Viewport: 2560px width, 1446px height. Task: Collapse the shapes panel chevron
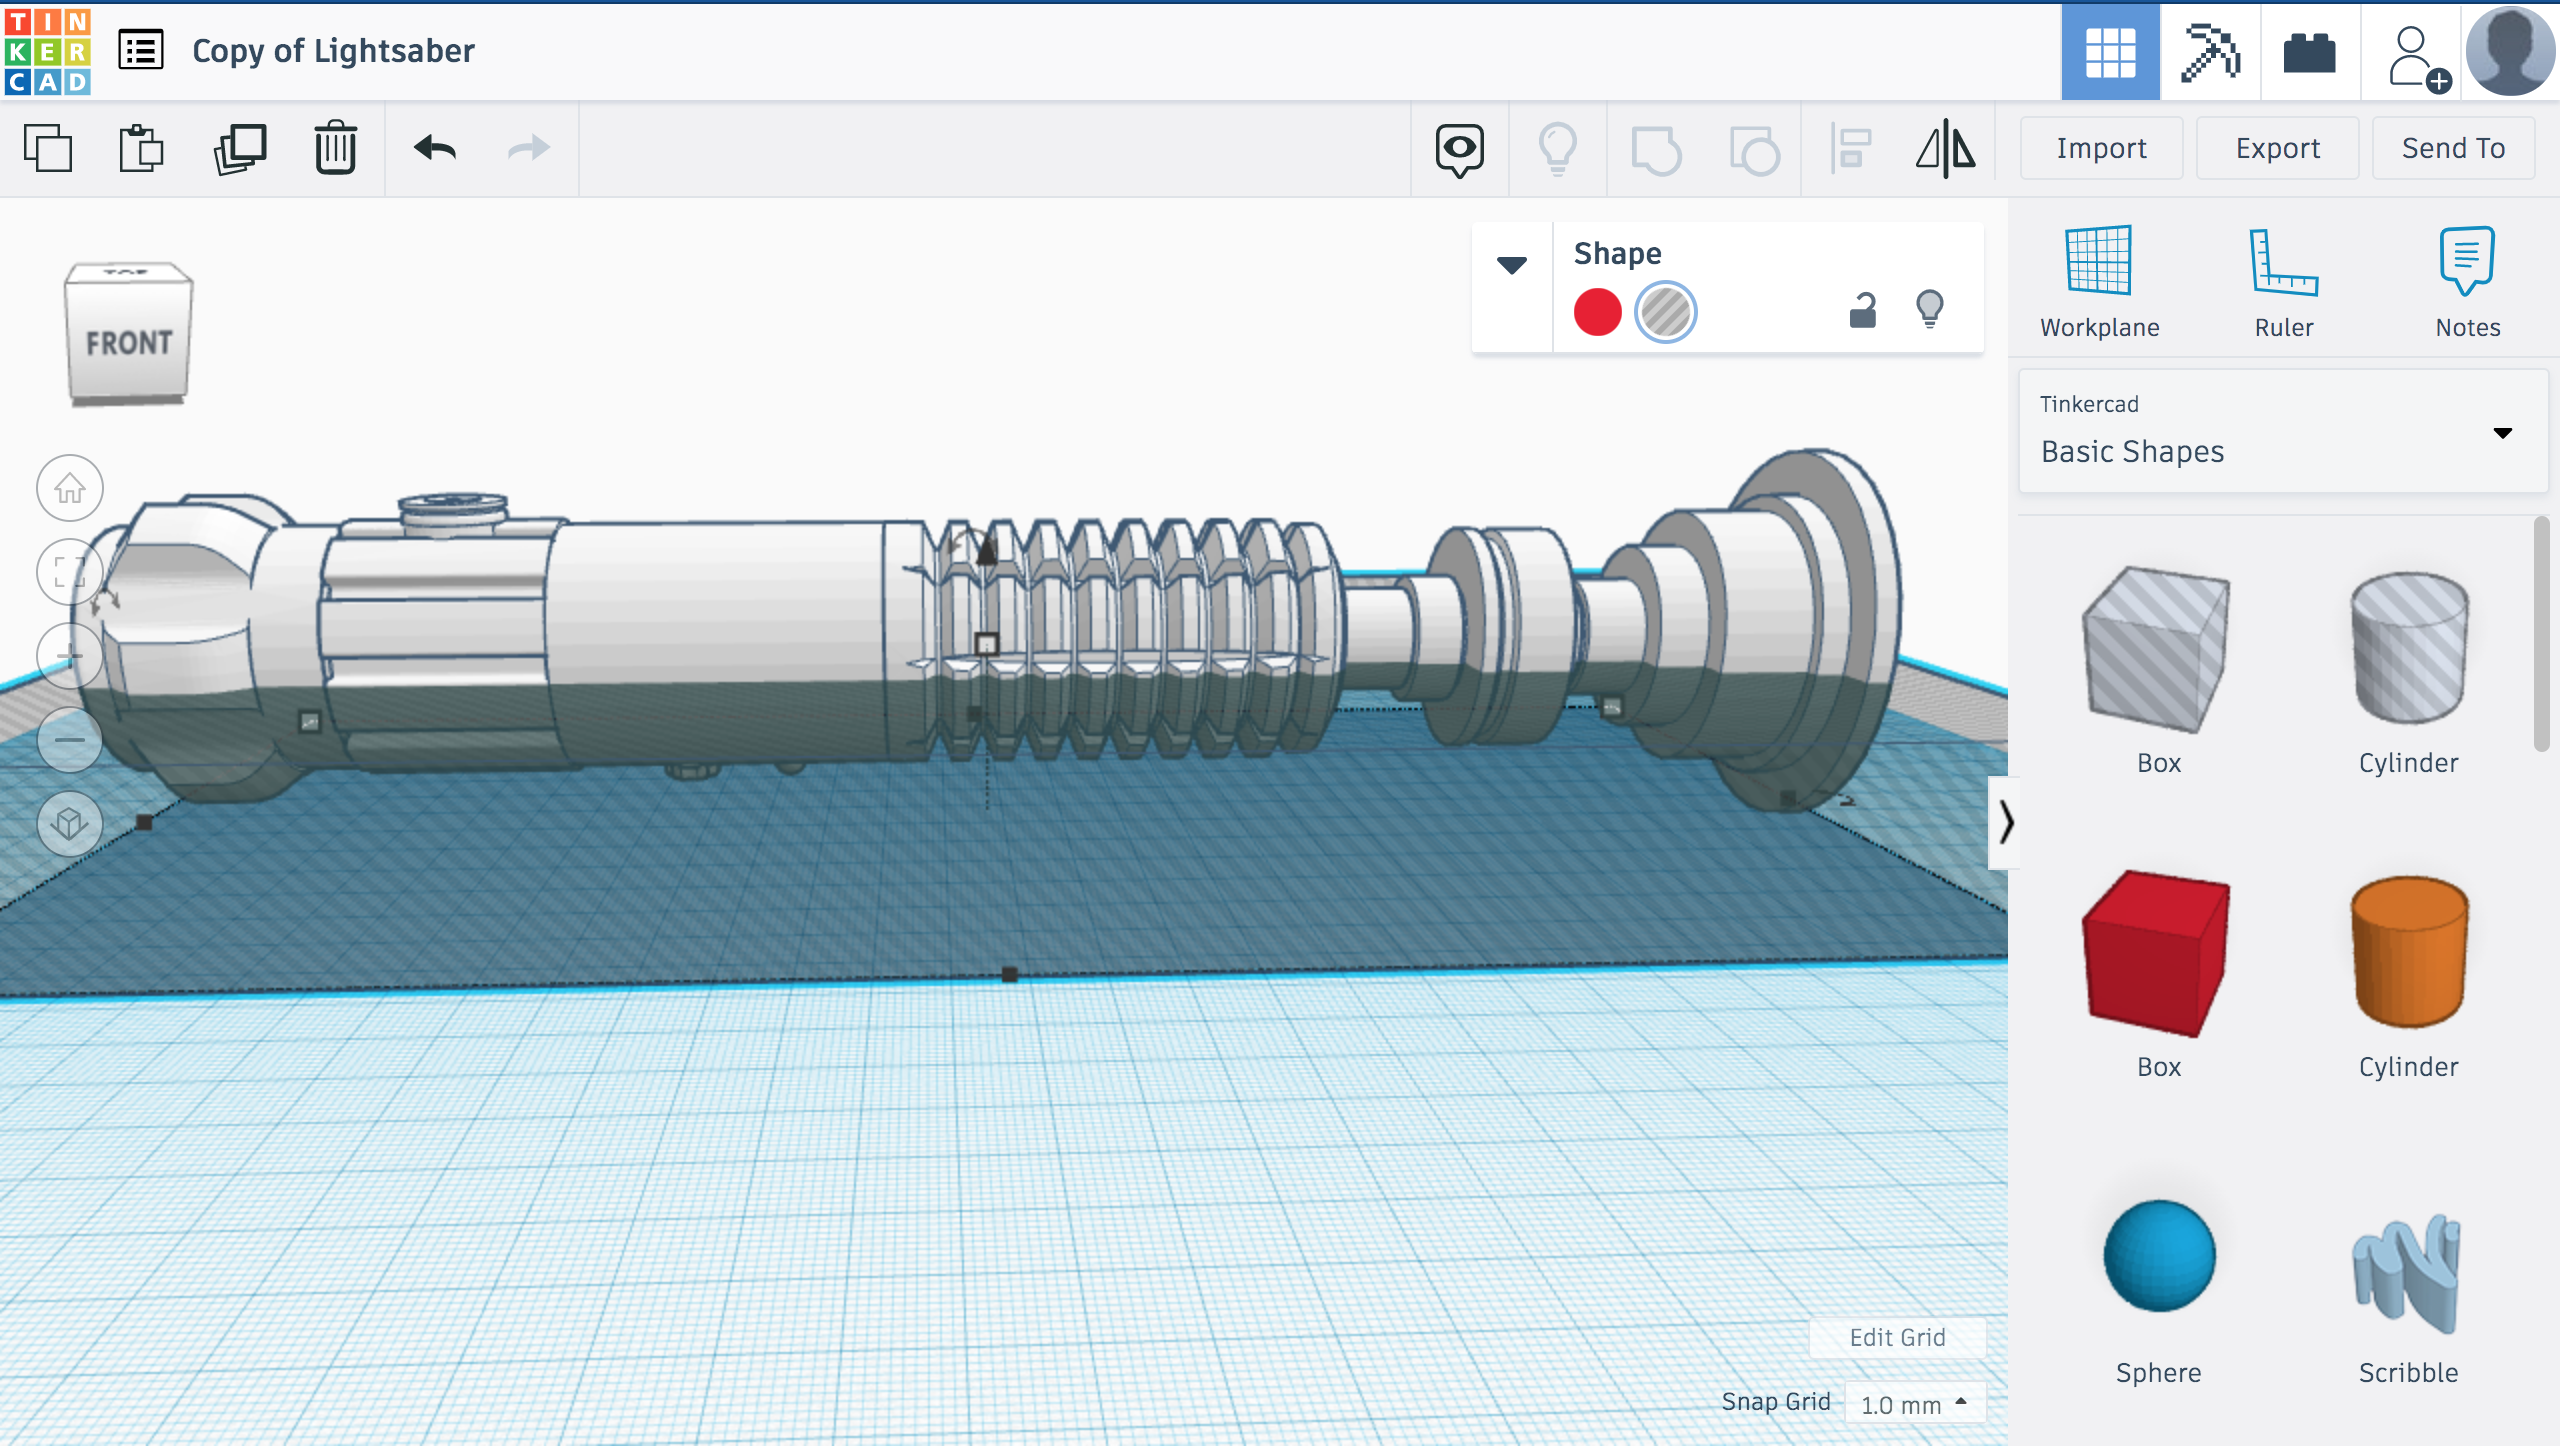[2005, 822]
